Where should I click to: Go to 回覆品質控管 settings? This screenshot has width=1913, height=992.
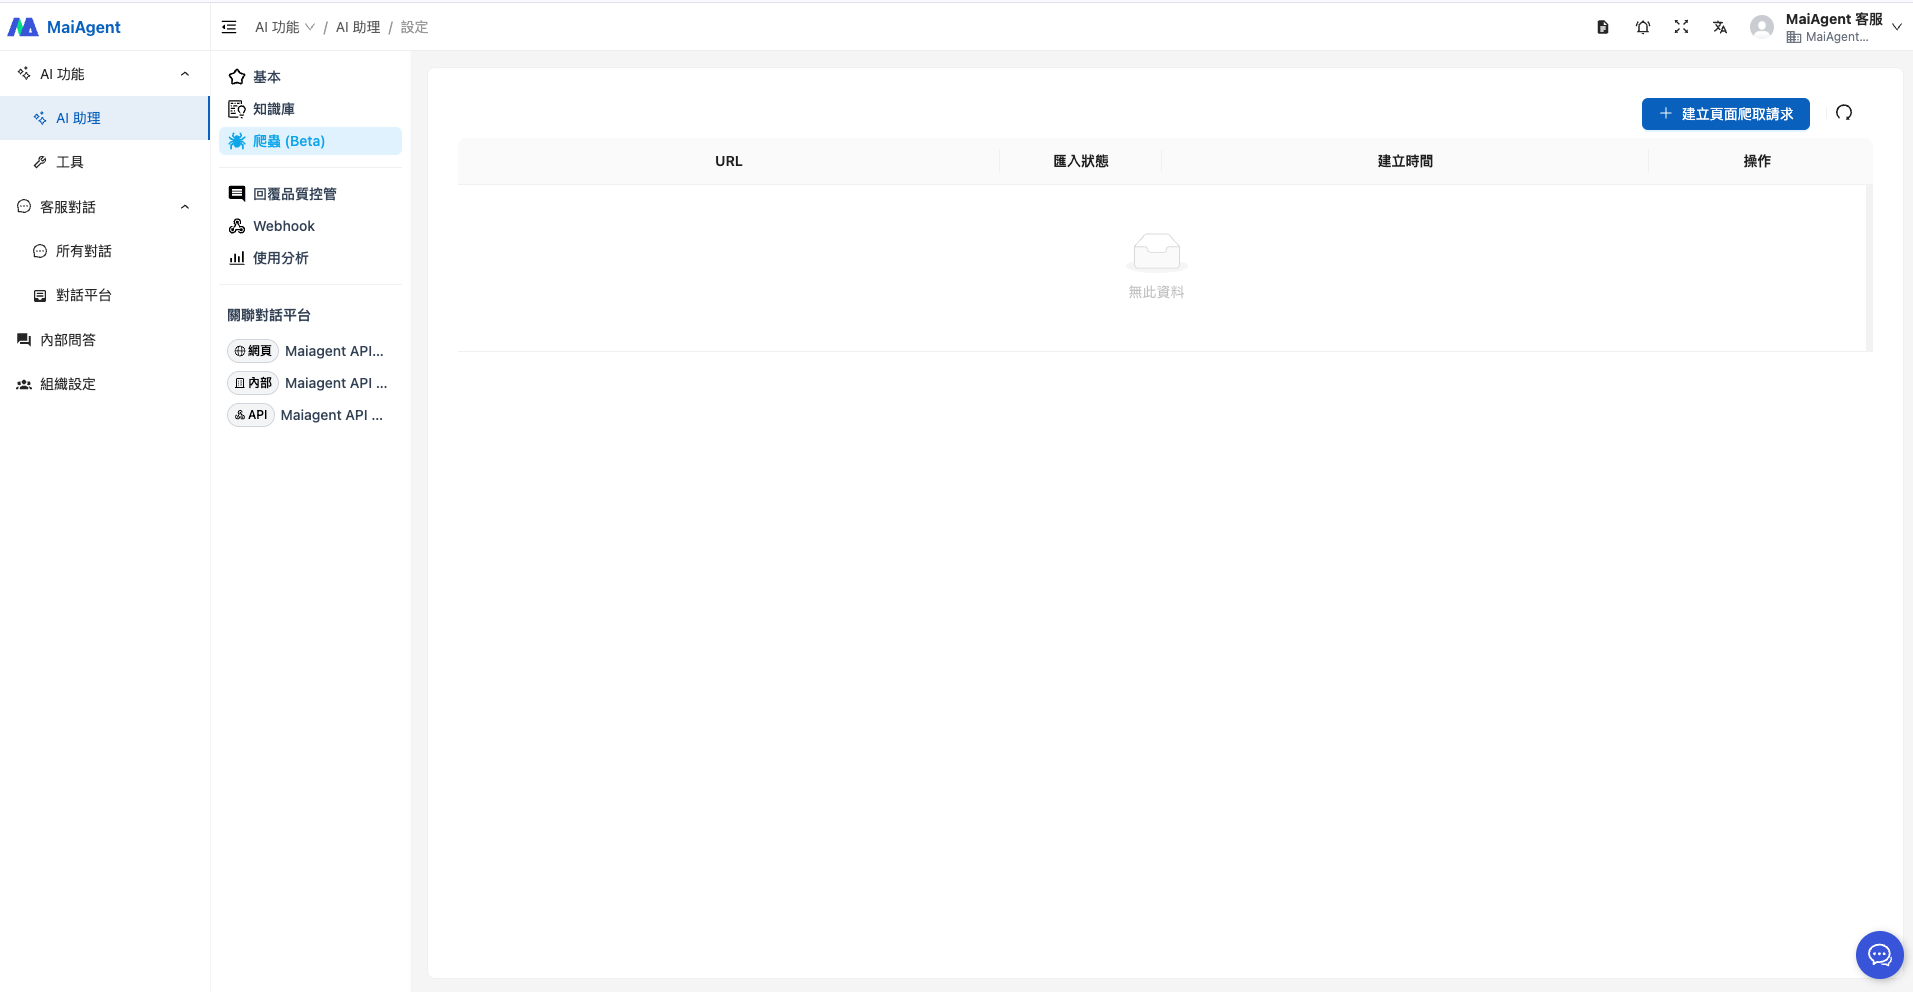[x=294, y=194]
